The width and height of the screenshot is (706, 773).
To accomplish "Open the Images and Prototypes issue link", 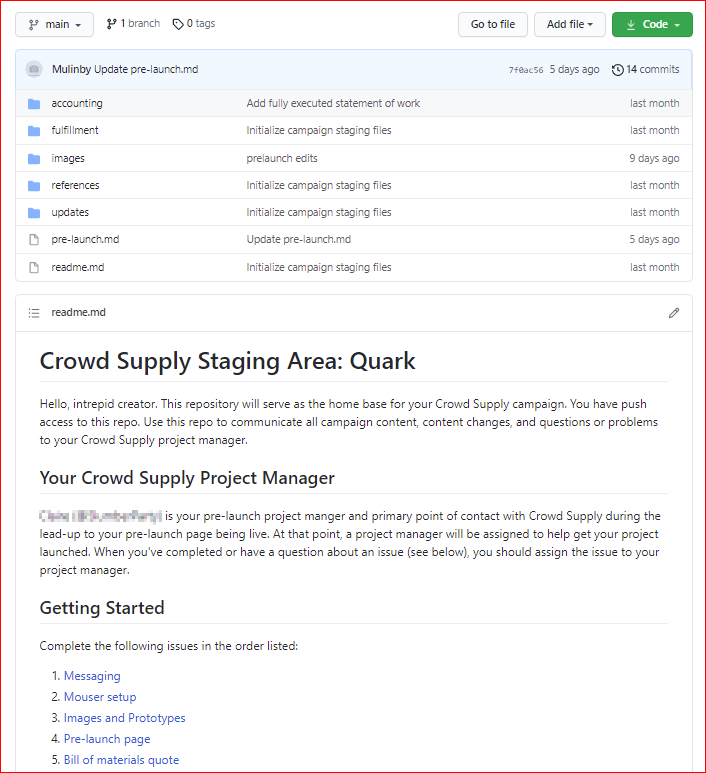I will (125, 718).
